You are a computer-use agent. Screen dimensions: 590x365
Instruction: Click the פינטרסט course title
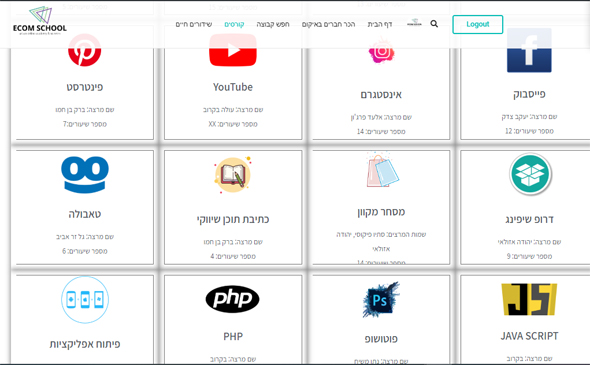coord(85,87)
